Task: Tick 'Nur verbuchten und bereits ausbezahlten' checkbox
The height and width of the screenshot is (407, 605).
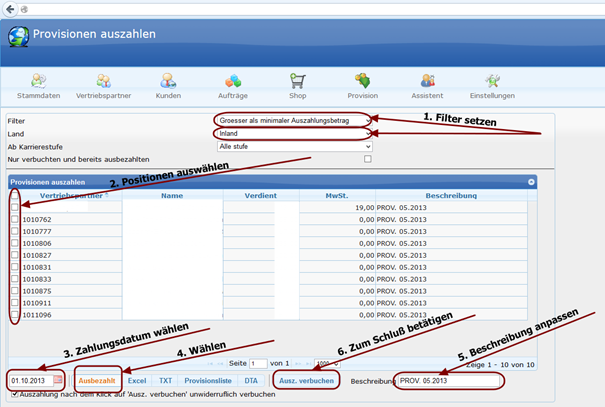Action: click(367, 159)
